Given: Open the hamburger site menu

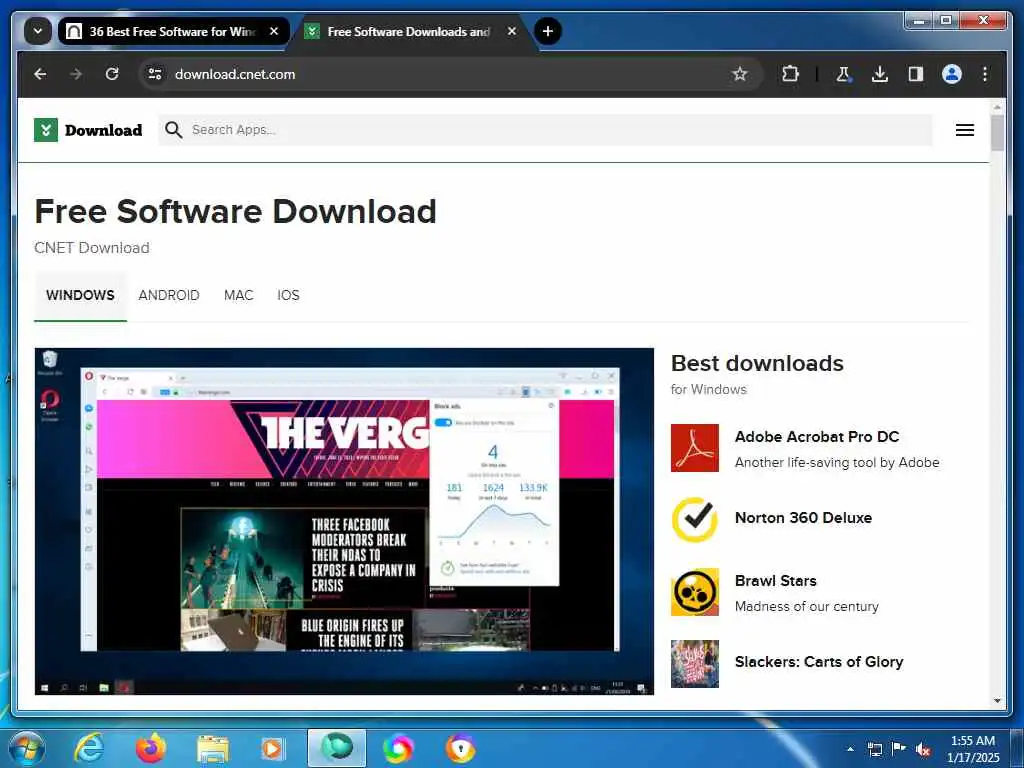Looking at the screenshot, I should [x=965, y=130].
